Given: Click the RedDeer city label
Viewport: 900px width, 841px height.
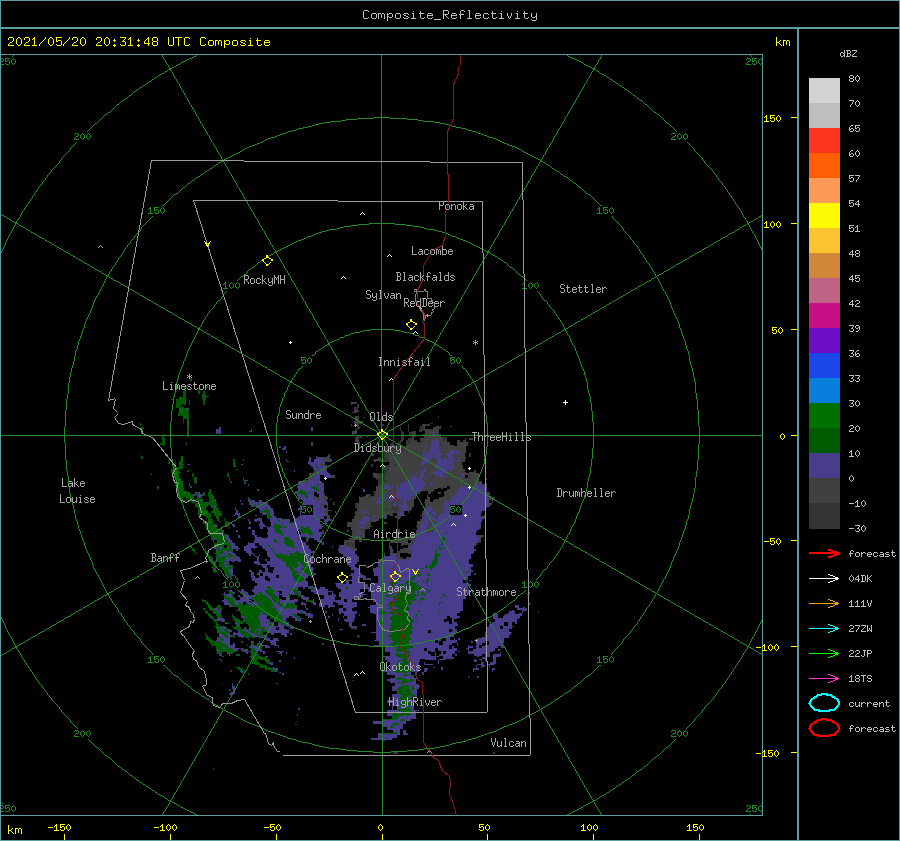Looking at the screenshot, I should [424, 303].
